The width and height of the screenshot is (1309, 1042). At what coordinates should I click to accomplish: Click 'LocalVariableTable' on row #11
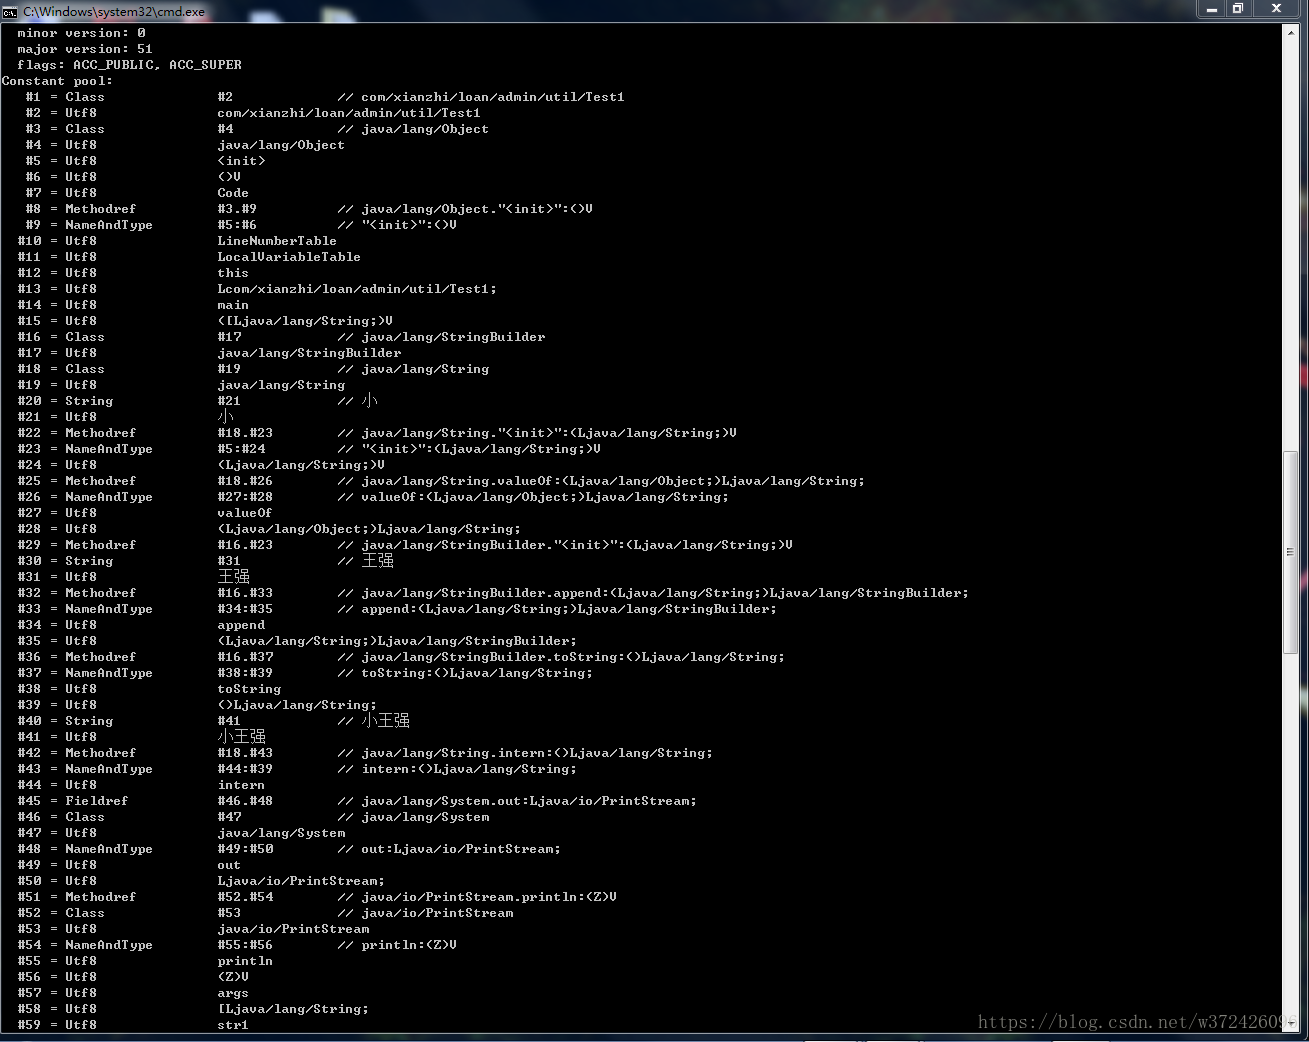click(289, 257)
